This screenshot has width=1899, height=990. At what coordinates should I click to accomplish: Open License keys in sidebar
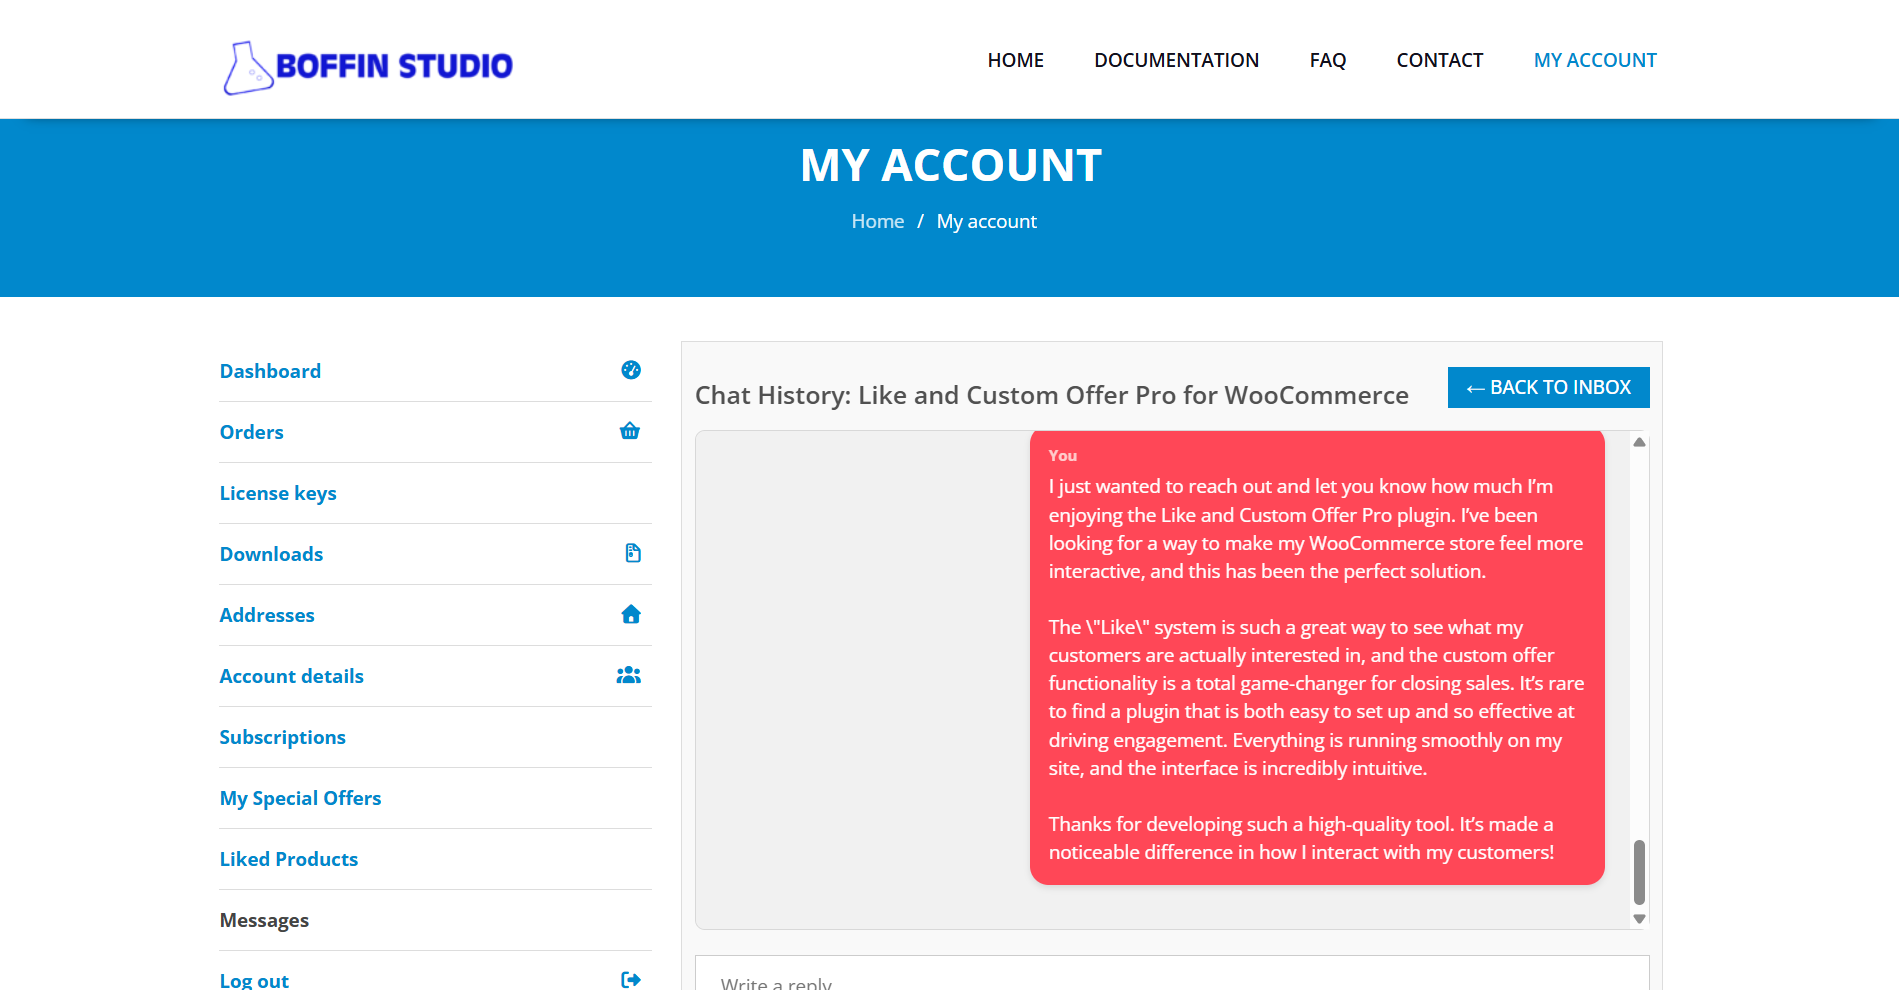pyautogui.click(x=278, y=493)
